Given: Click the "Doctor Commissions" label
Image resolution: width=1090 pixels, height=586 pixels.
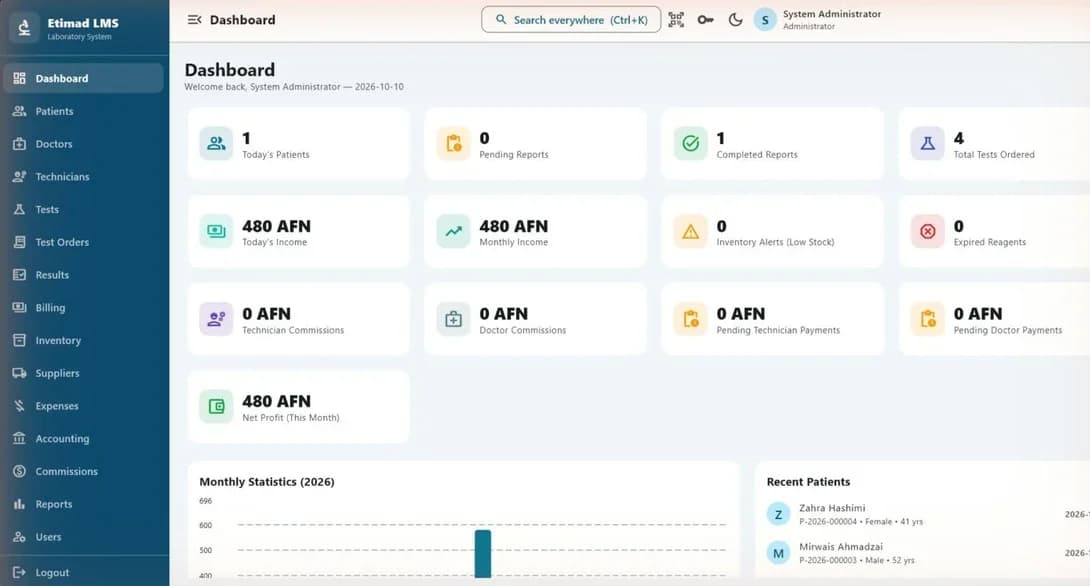Looking at the screenshot, I should (522, 330).
